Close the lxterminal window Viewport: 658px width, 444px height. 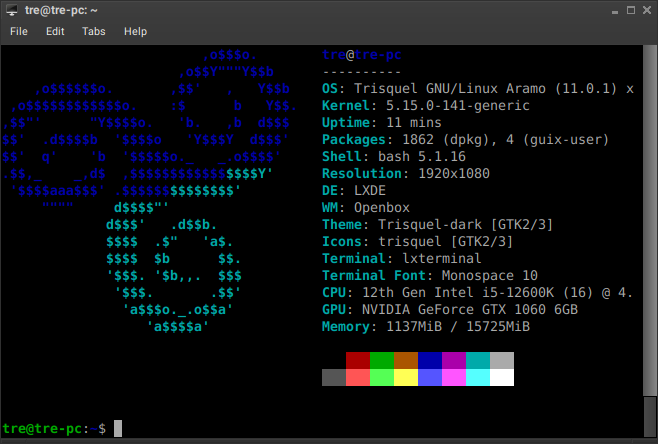coord(647,10)
